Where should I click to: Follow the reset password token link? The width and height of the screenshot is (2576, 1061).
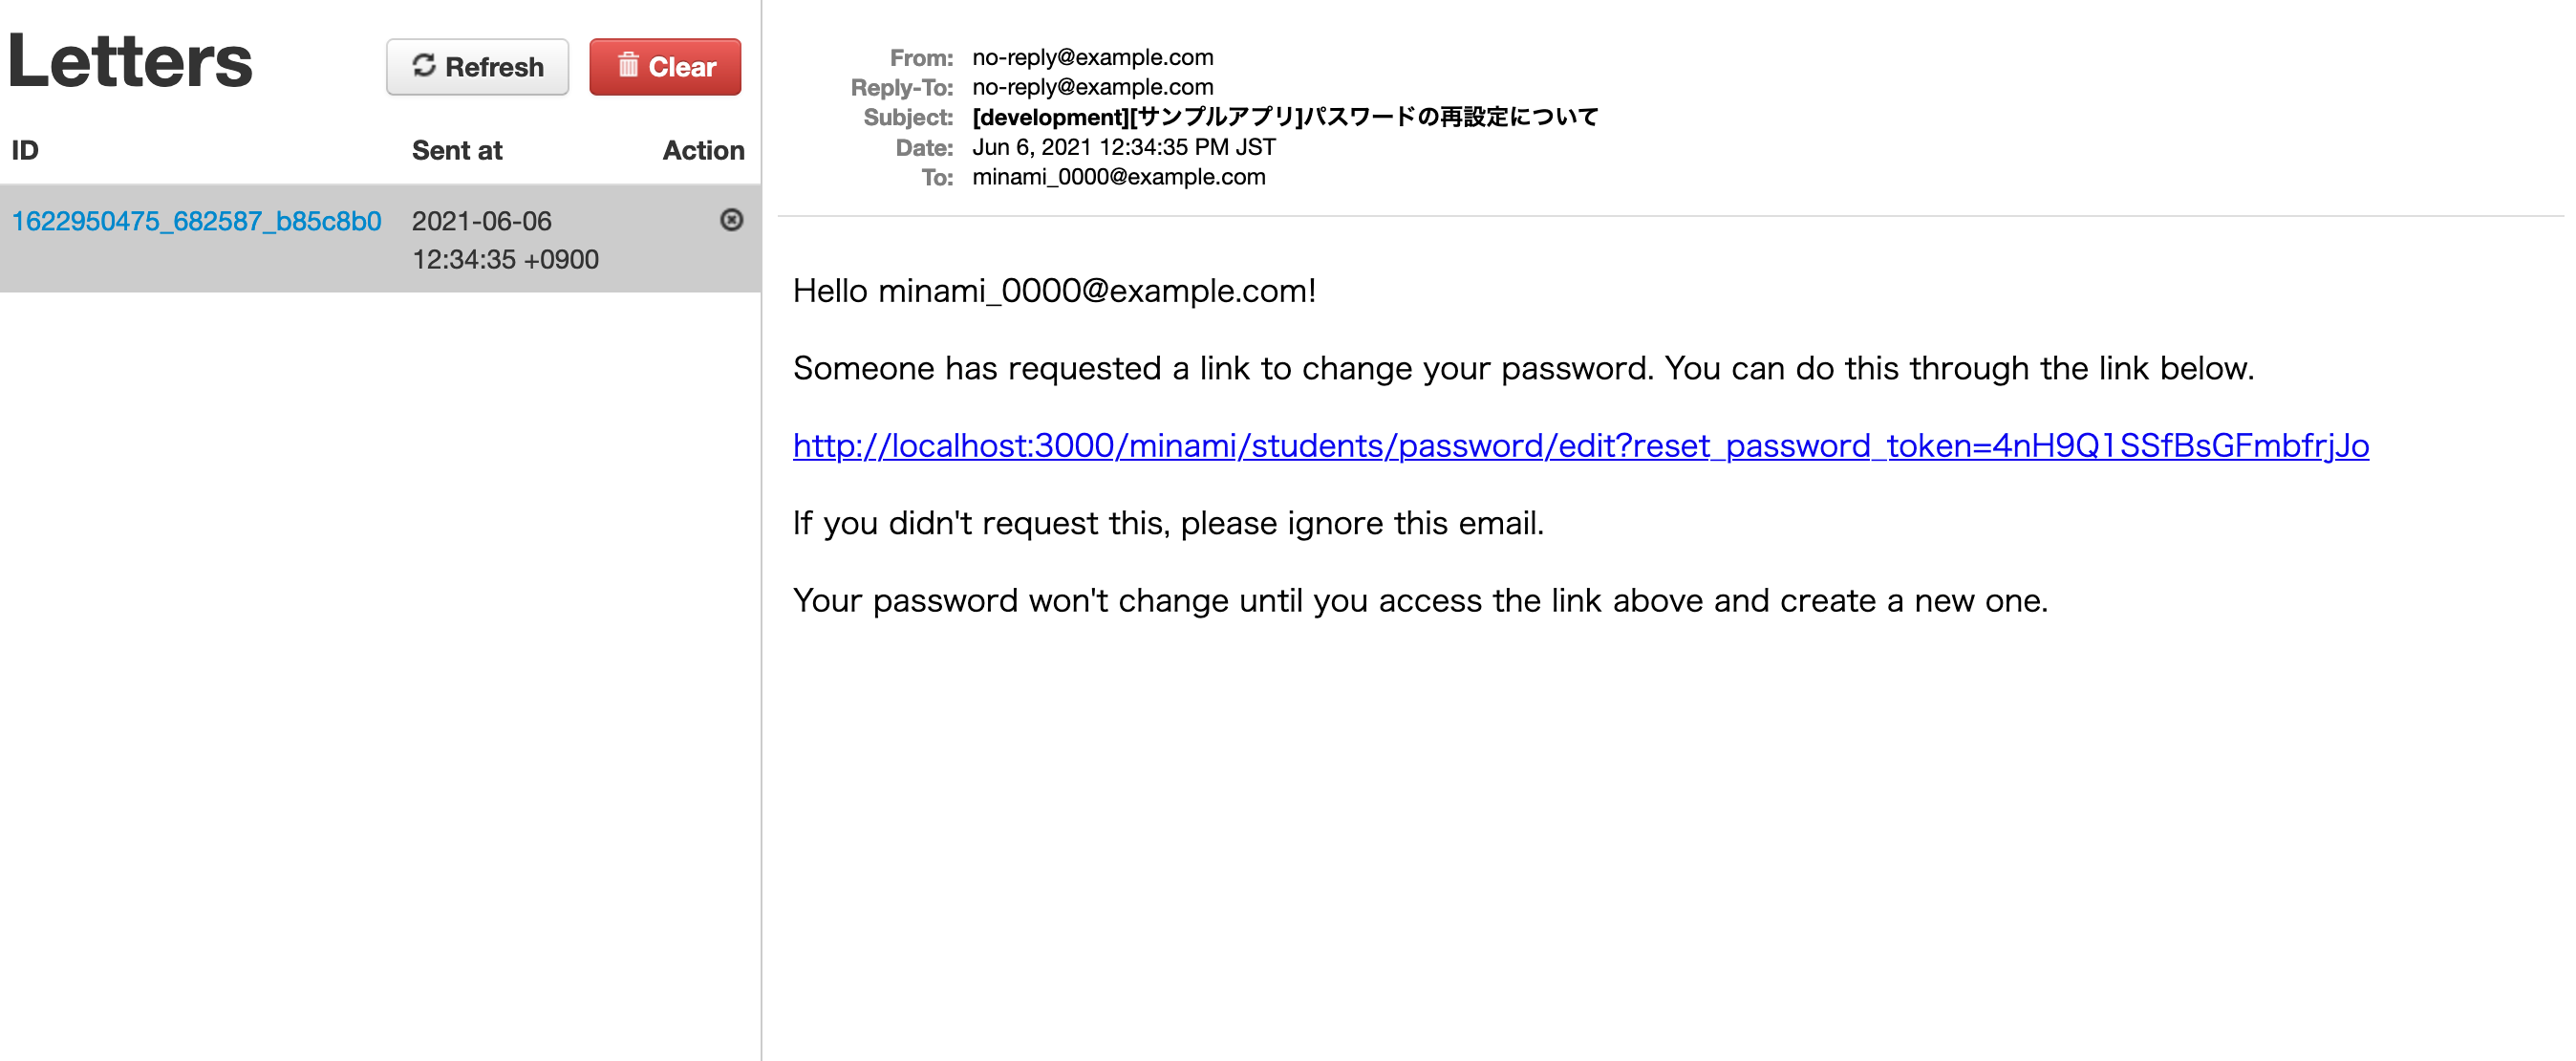pyautogui.click(x=1580, y=445)
